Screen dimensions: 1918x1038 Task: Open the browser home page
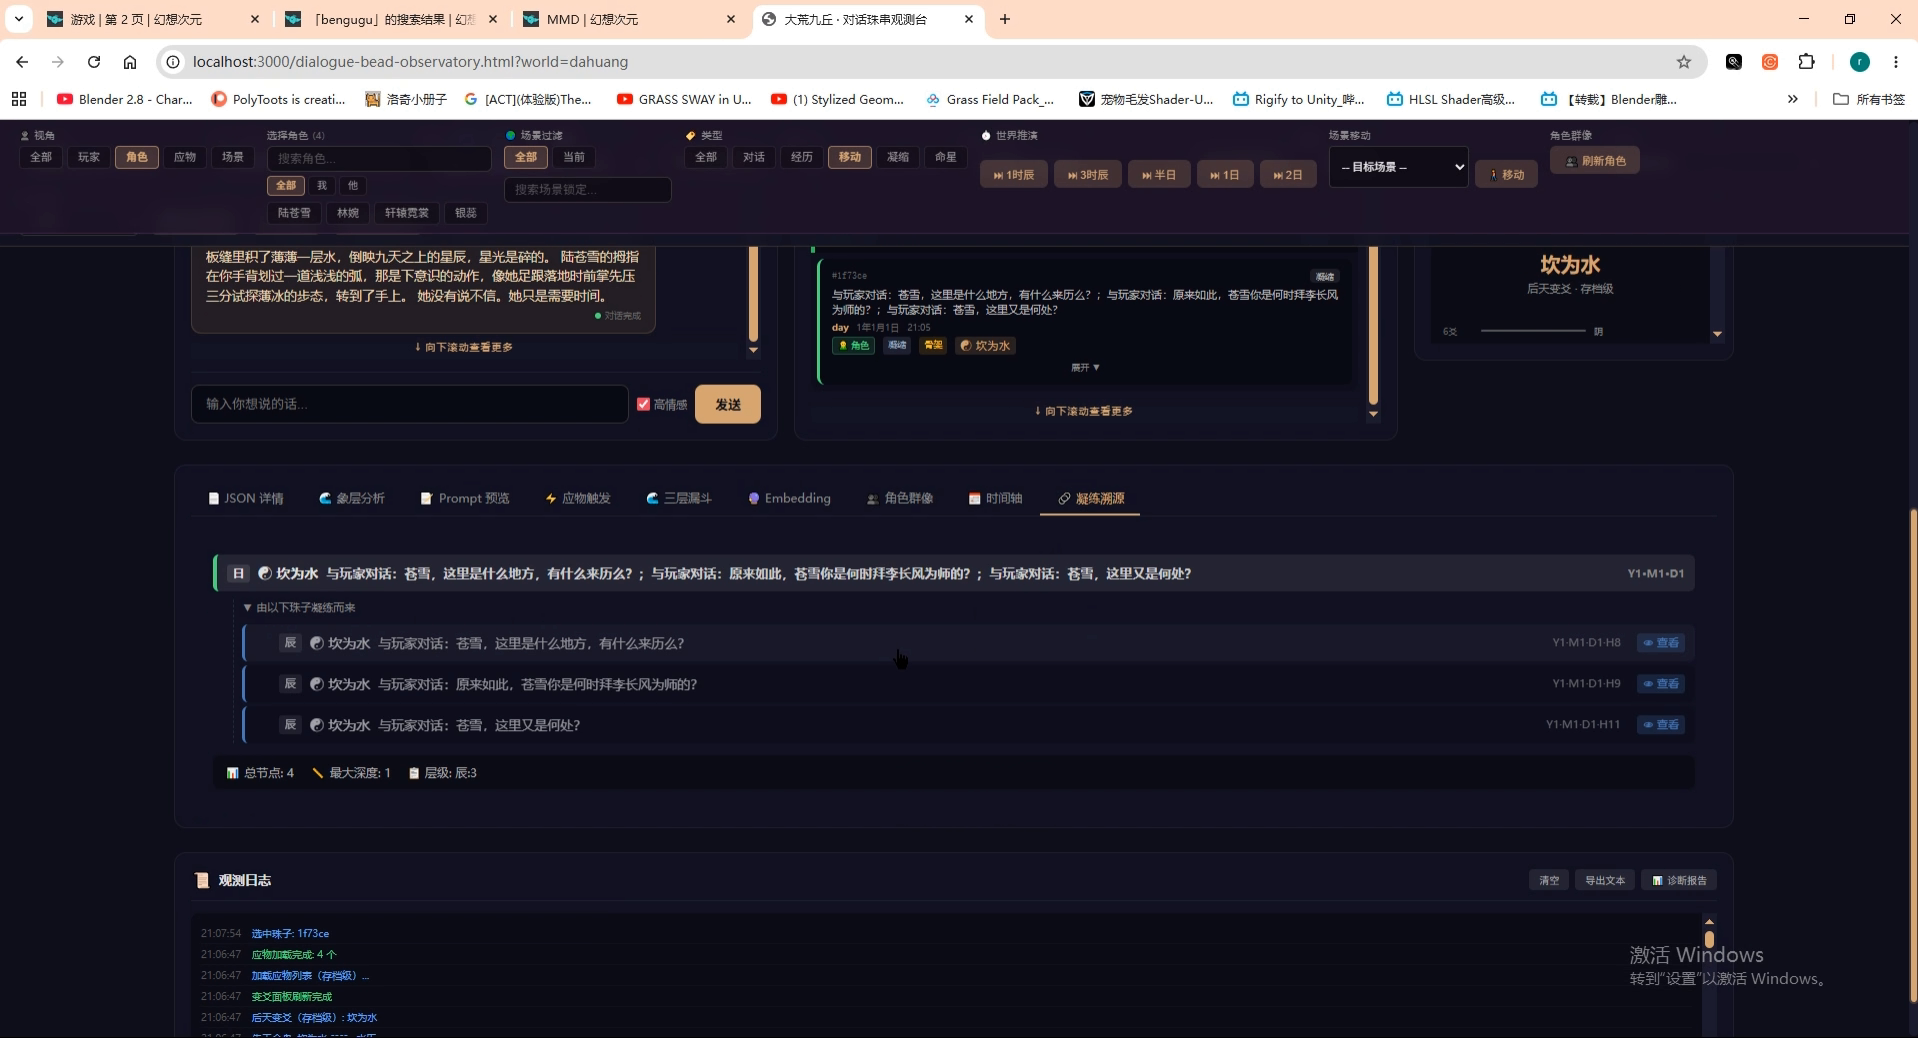pyautogui.click(x=130, y=62)
